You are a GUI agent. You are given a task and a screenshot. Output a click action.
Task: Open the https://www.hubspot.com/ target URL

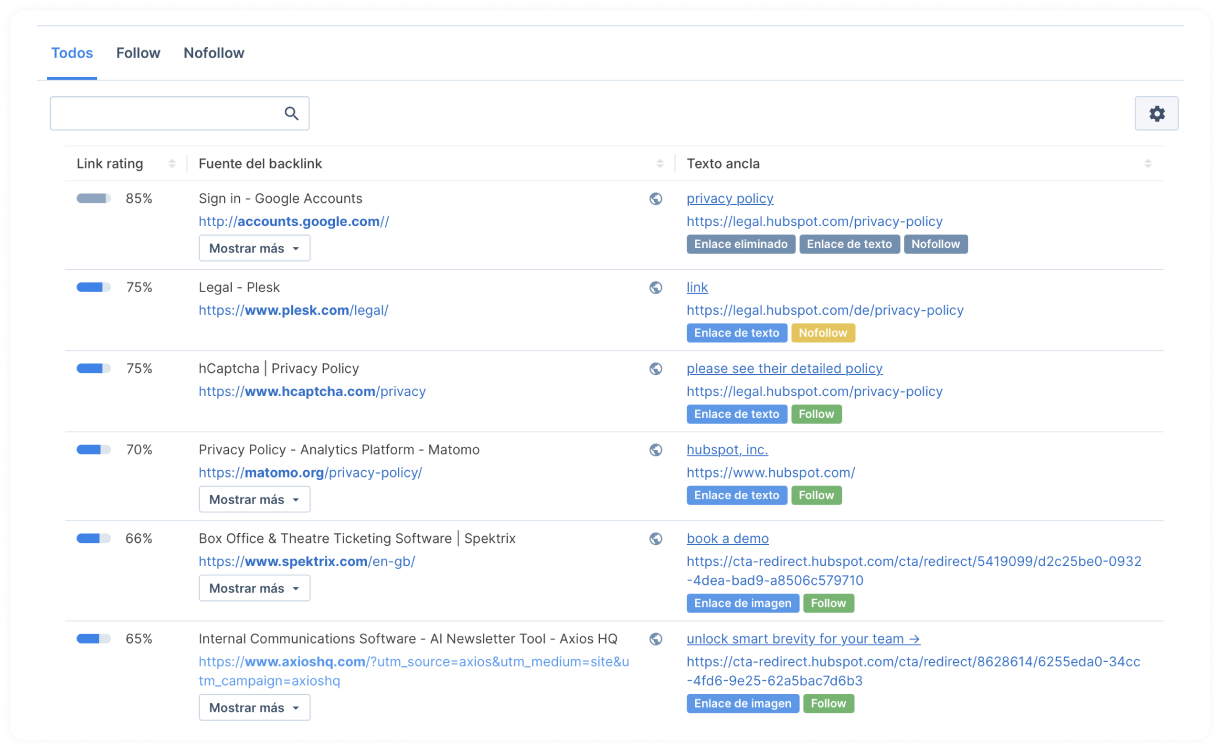tap(771, 473)
